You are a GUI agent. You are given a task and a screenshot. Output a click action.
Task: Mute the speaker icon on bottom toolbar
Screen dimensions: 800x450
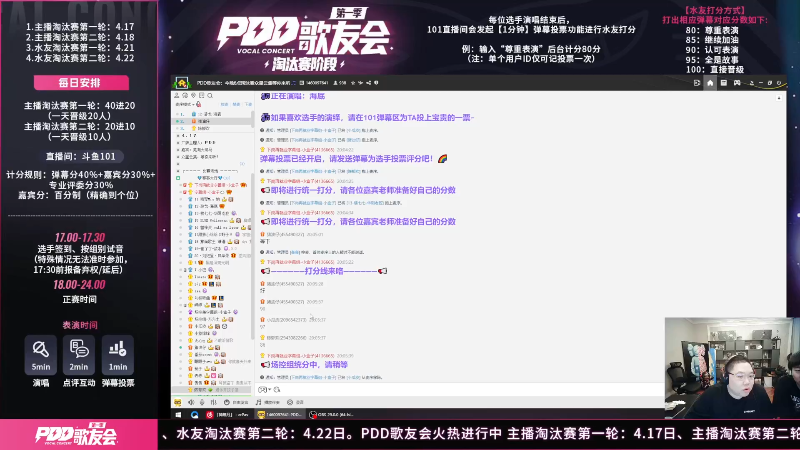tap(191, 402)
